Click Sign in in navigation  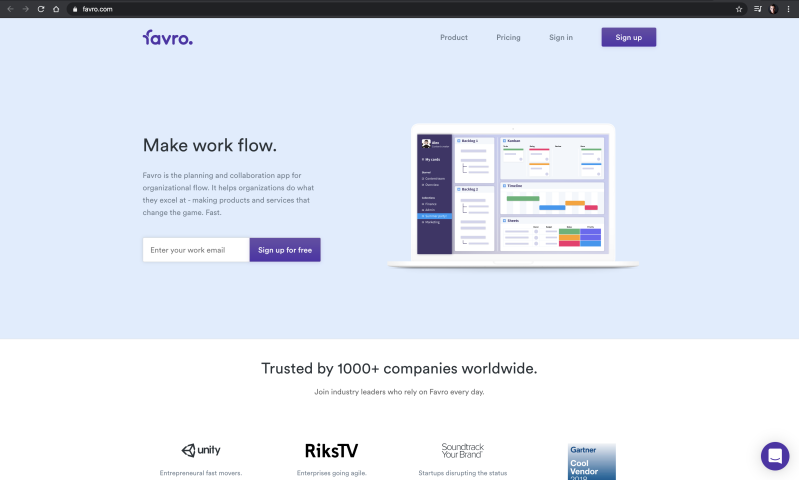tap(561, 37)
